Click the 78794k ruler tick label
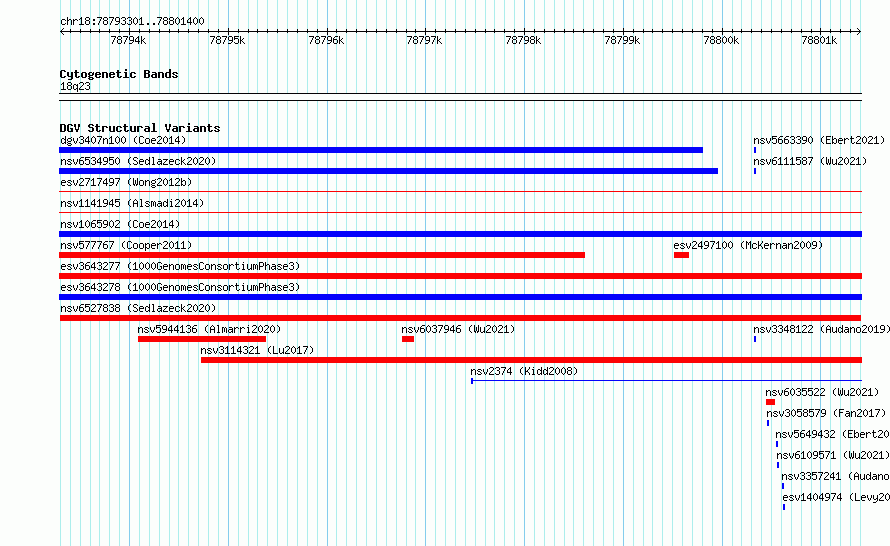 (x=128, y=40)
